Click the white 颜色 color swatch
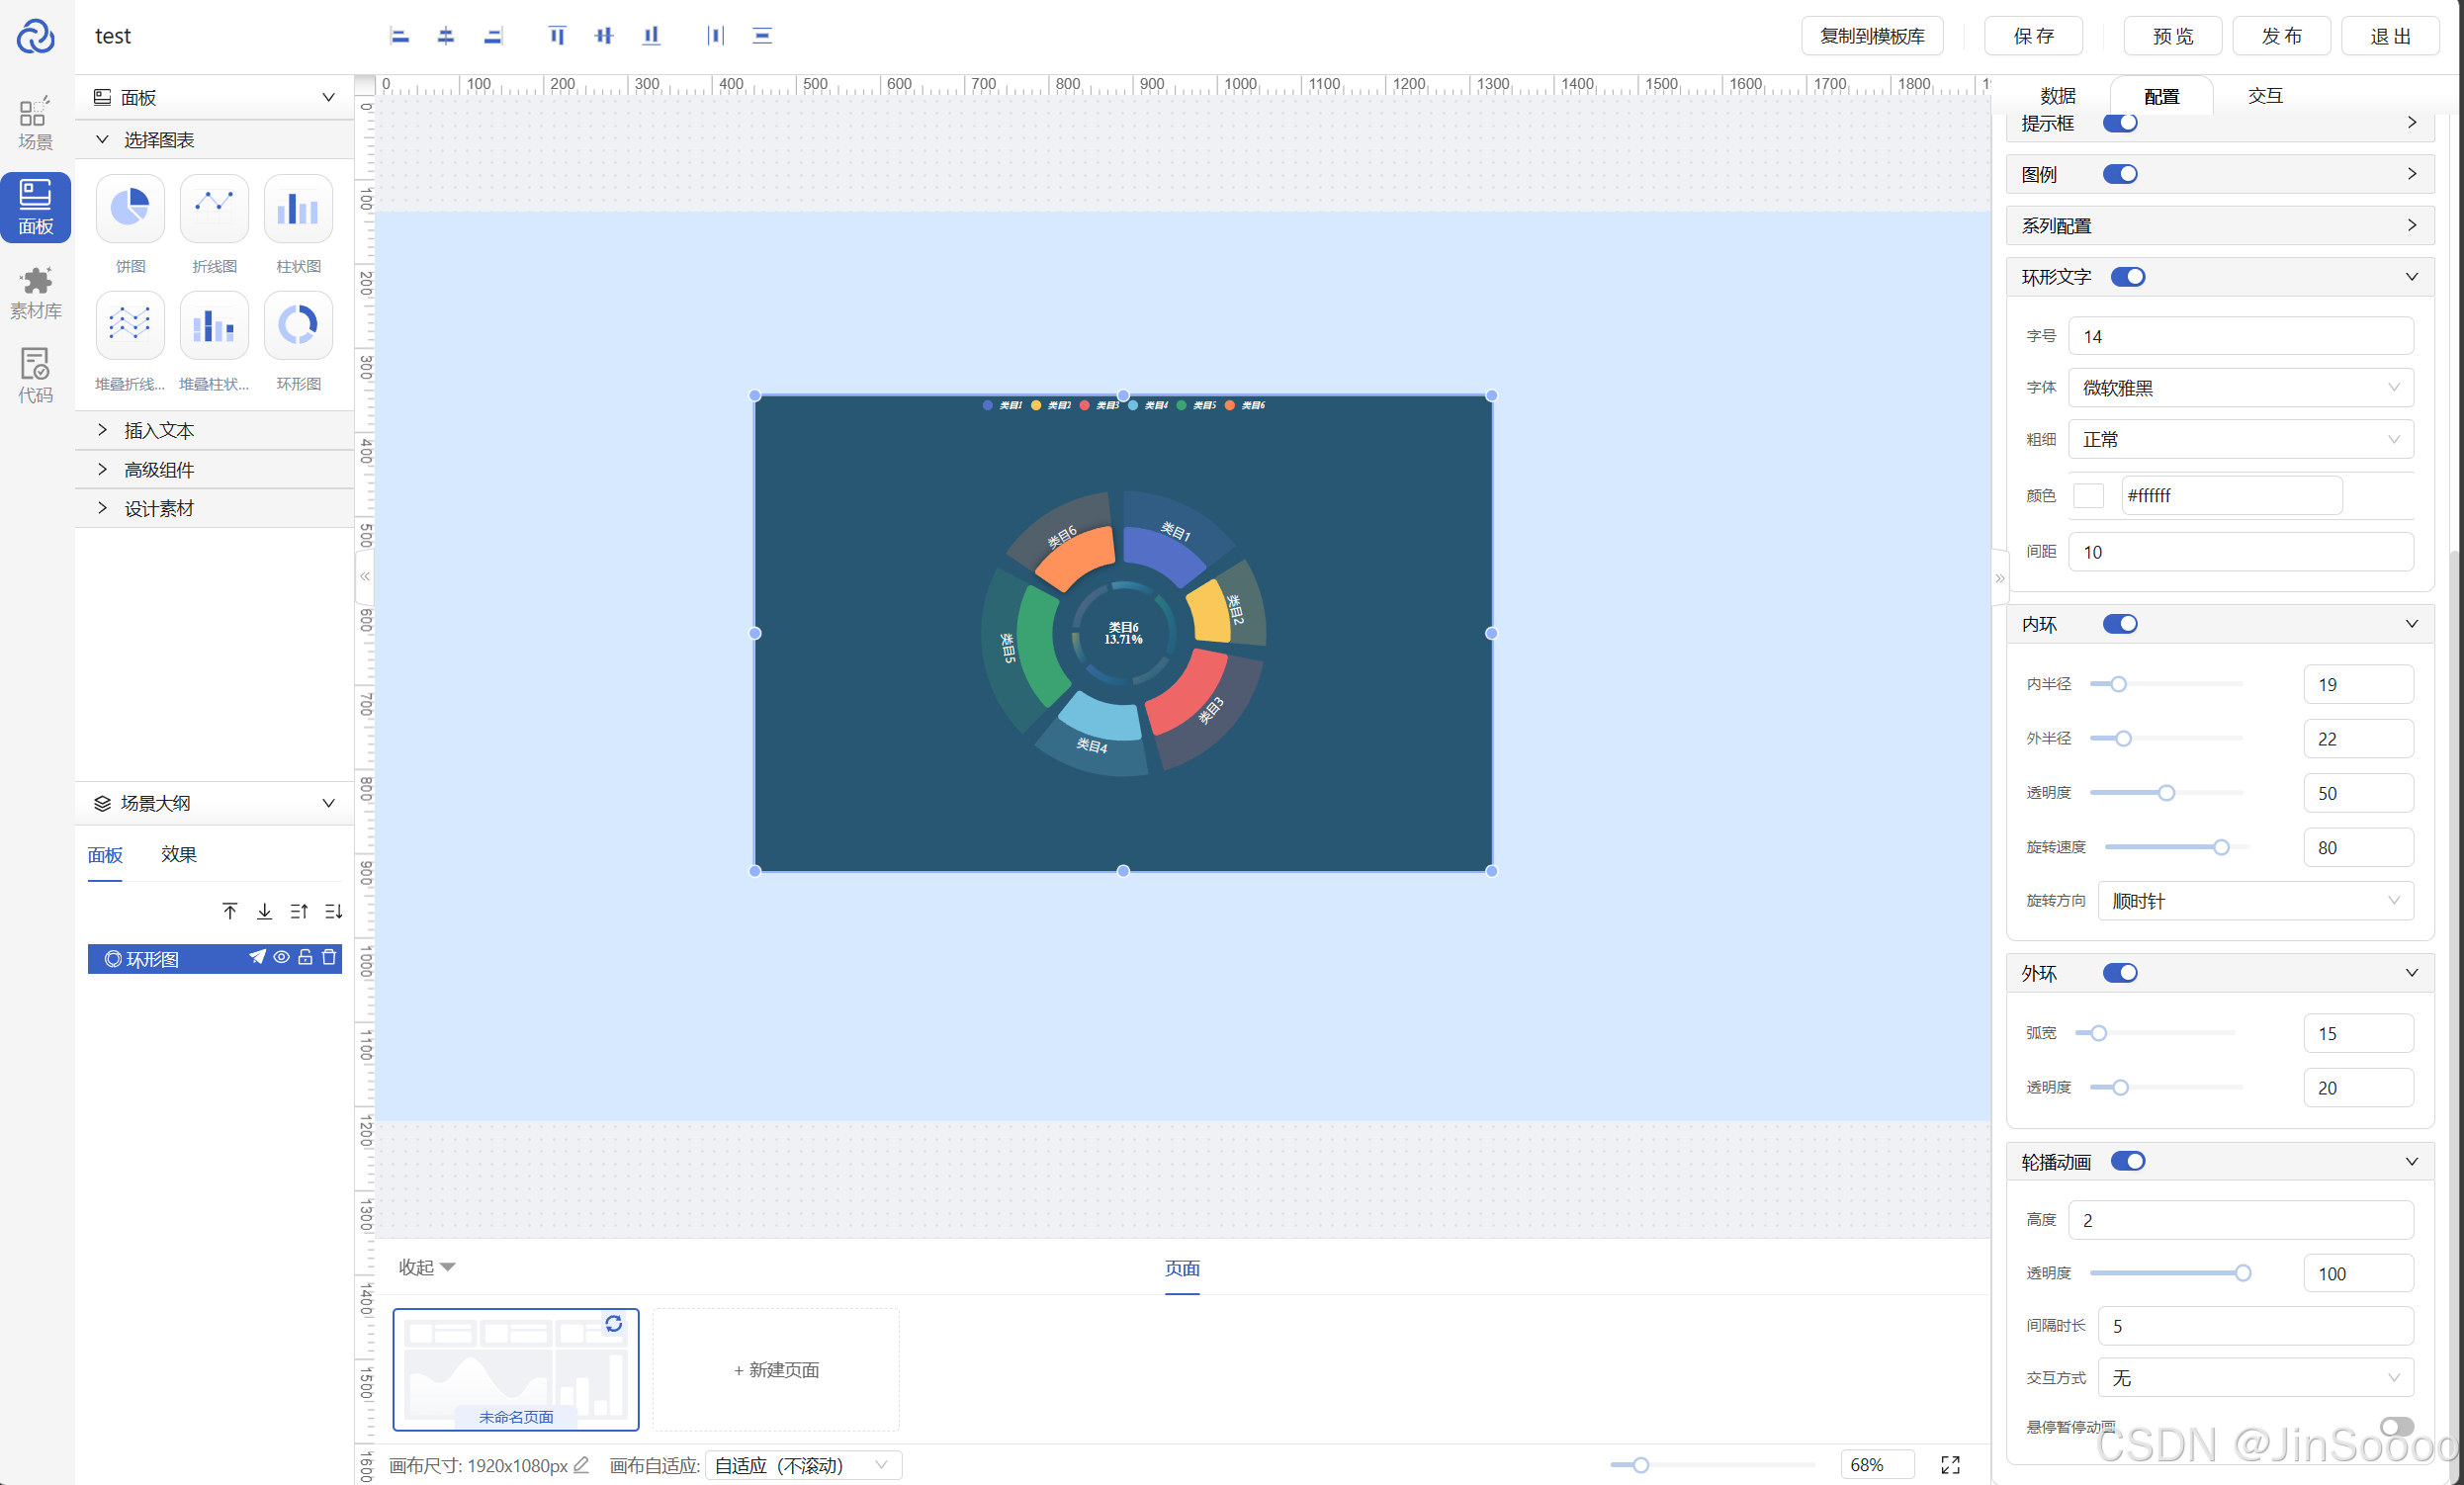 pyautogui.click(x=2088, y=496)
